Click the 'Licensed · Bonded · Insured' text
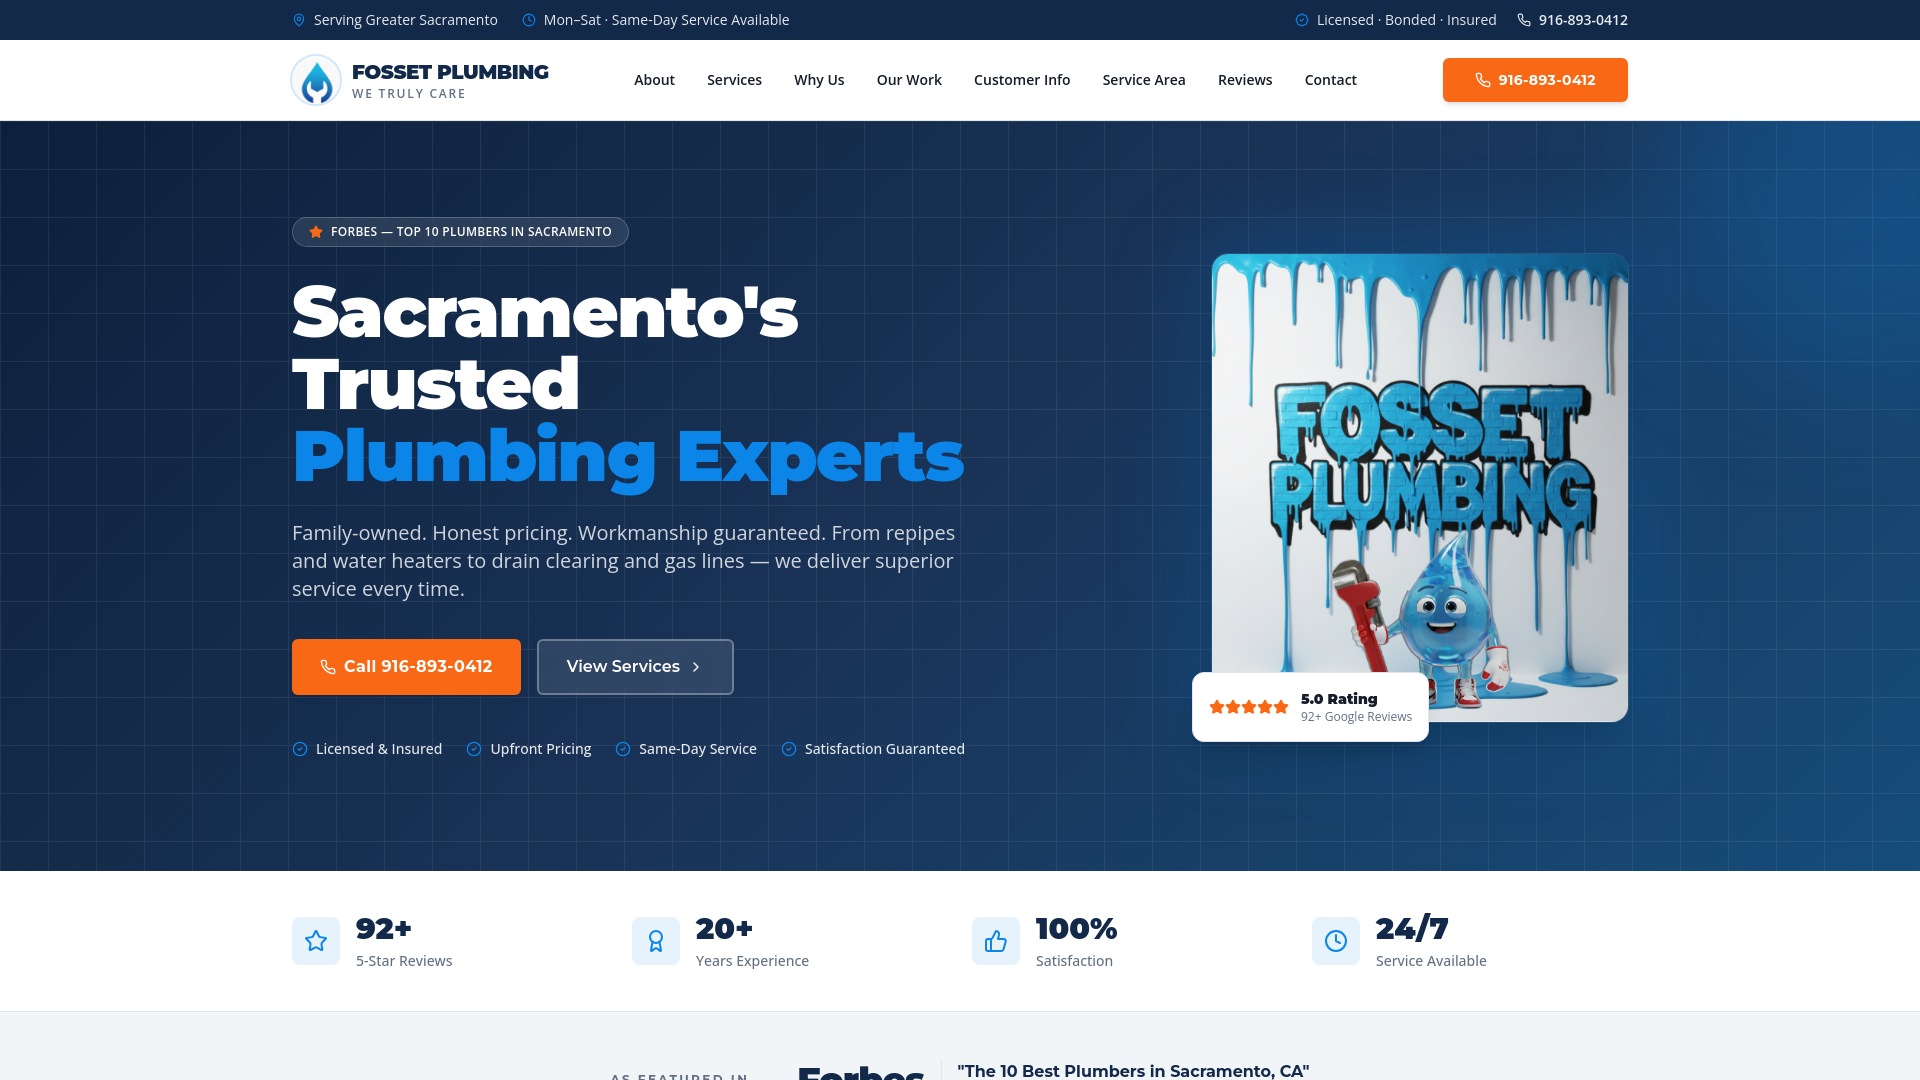Viewport: 1920px width, 1080px height. tap(1407, 20)
